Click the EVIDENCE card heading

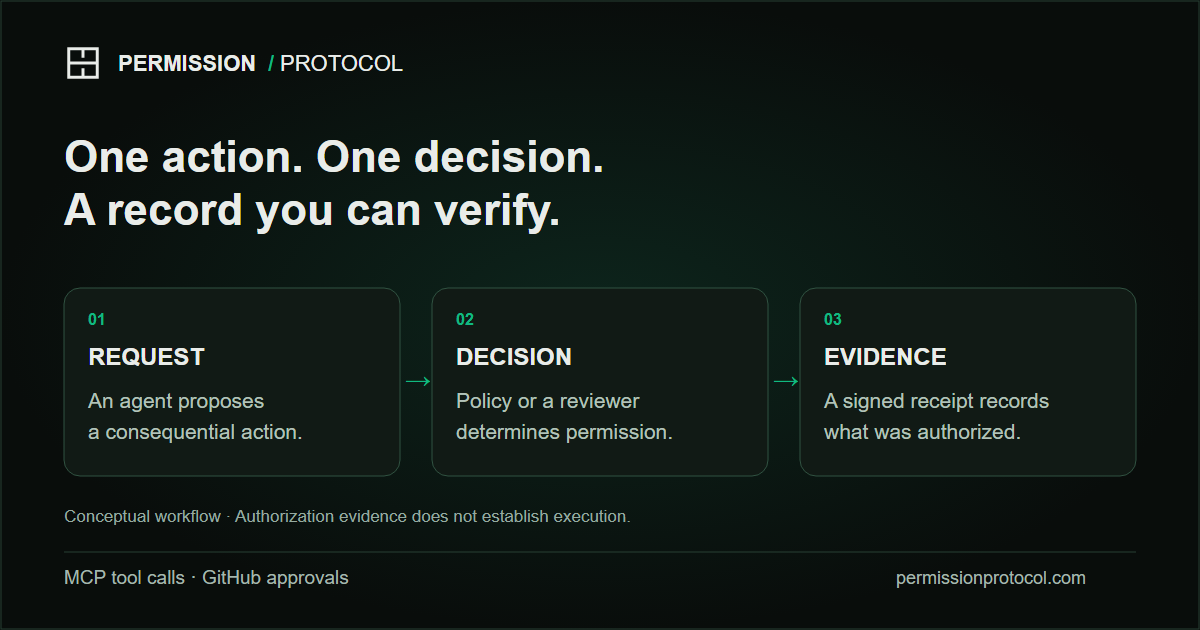tap(885, 357)
